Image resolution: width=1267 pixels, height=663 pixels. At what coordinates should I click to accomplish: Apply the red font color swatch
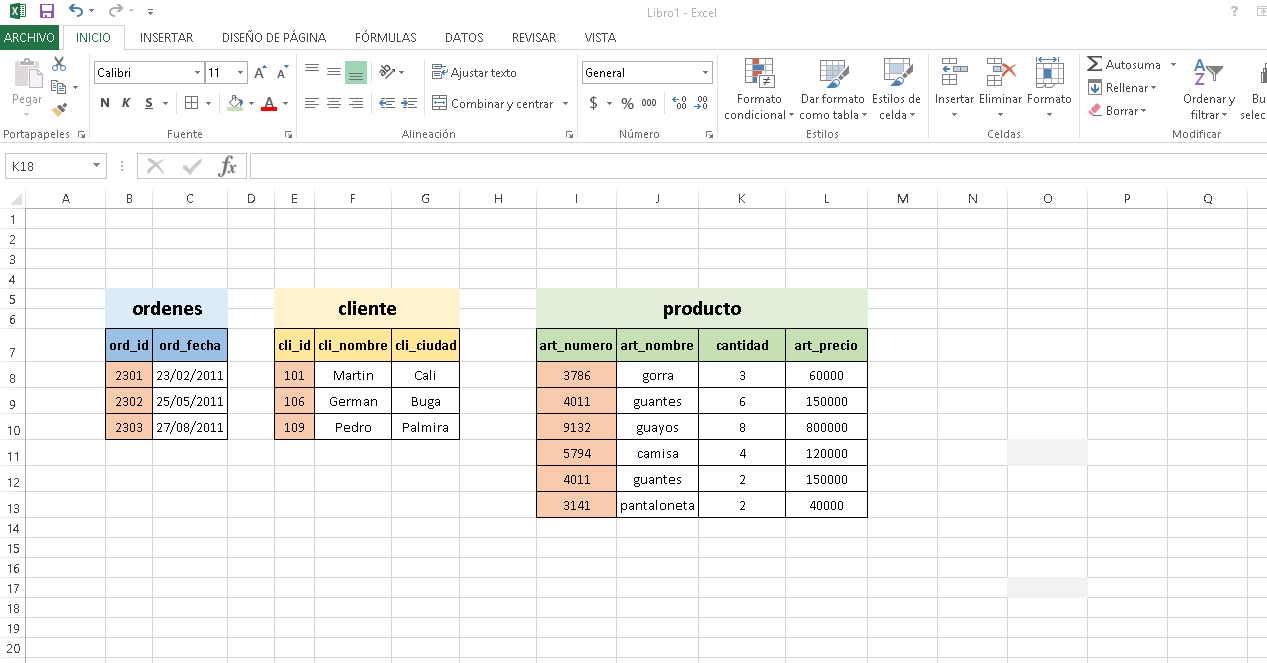click(268, 103)
